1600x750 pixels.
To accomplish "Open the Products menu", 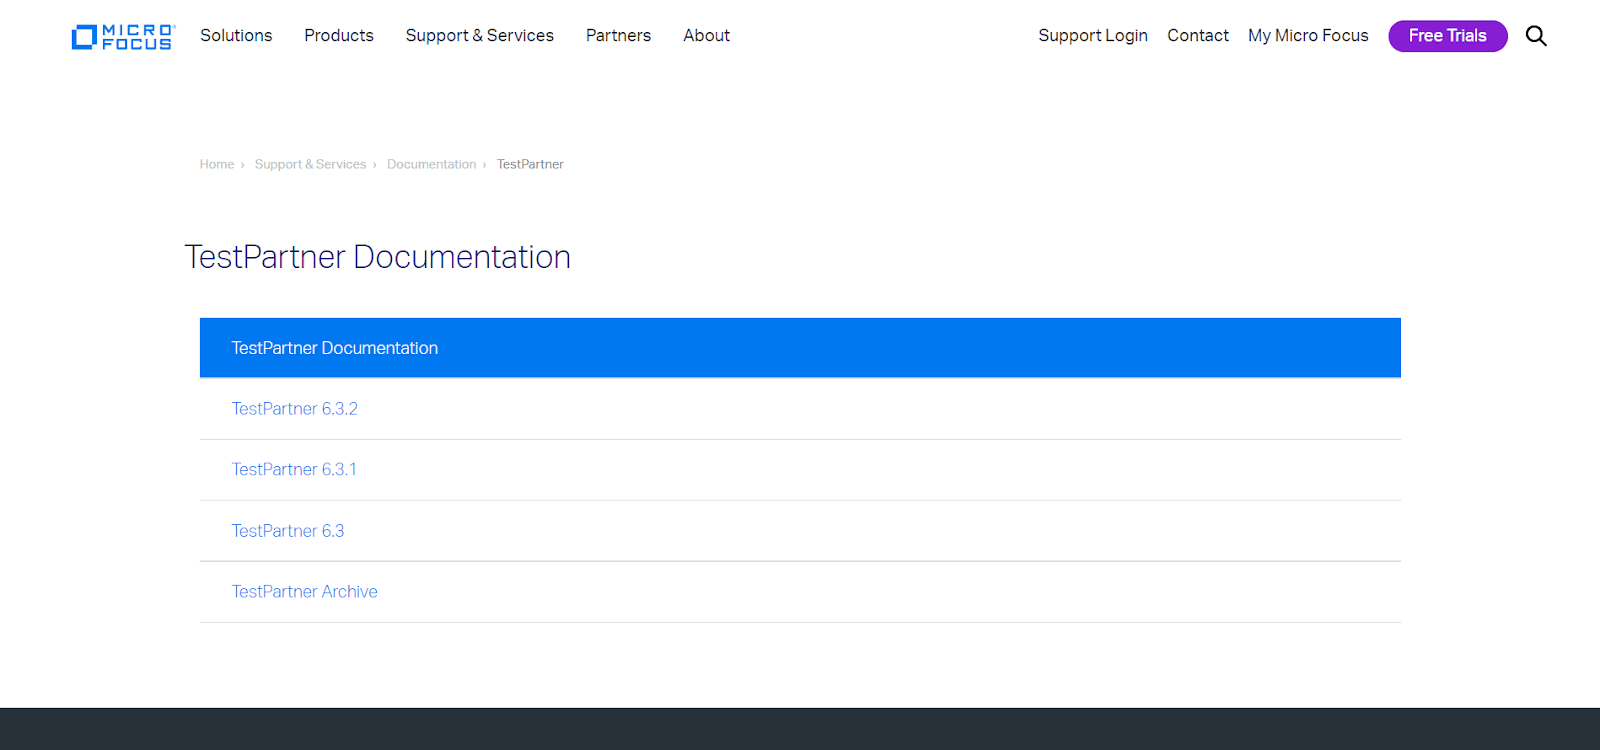I will 339,36.
